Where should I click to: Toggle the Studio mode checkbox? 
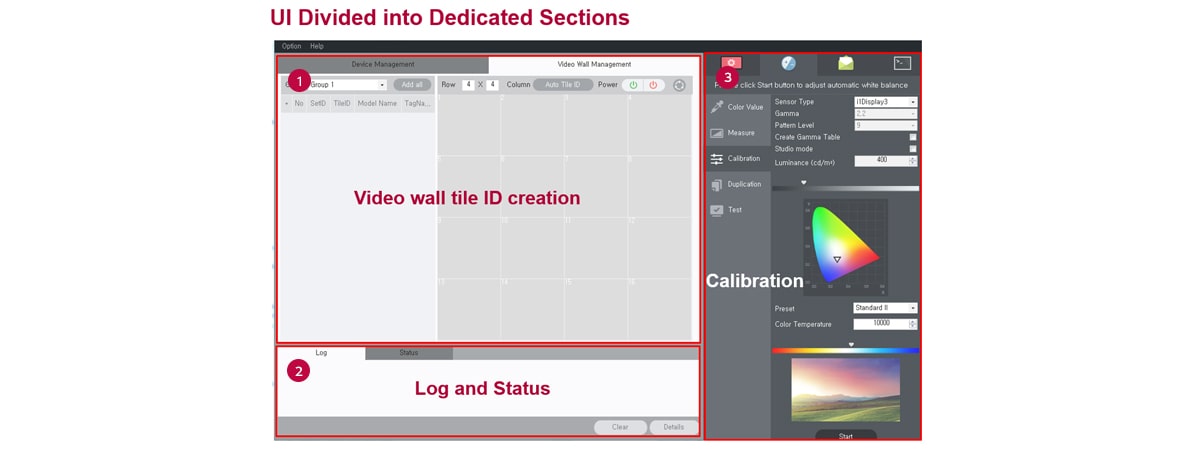pyautogui.click(x=912, y=149)
